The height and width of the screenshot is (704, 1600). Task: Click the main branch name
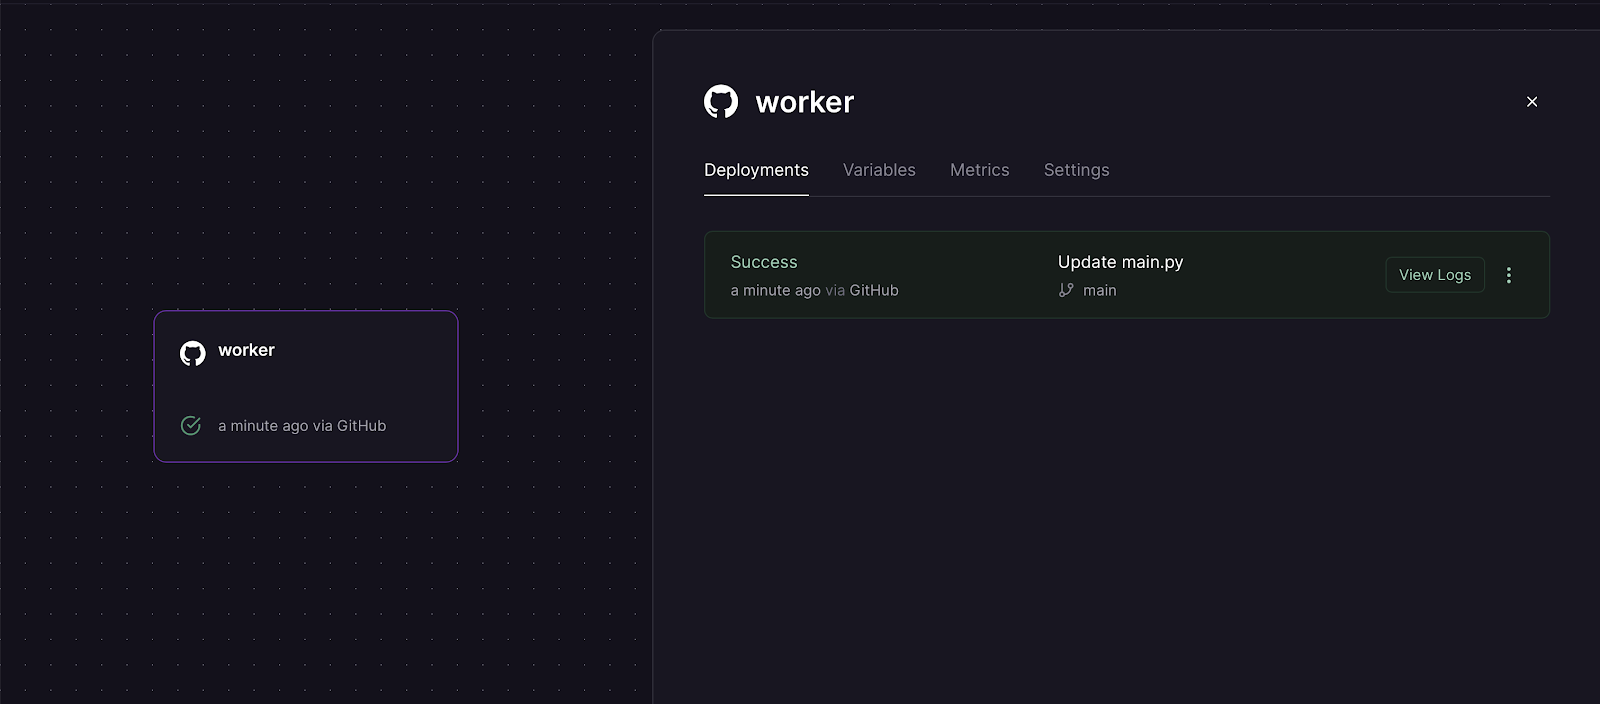click(1100, 290)
